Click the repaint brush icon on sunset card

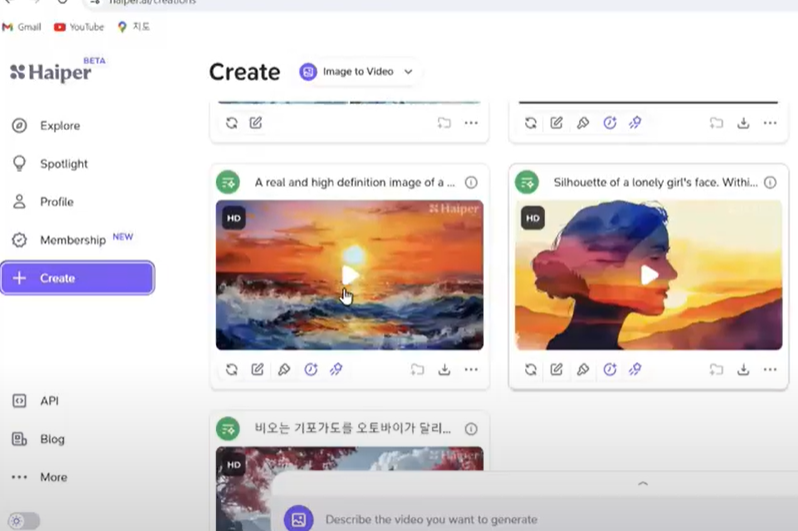pyautogui.click(x=284, y=370)
